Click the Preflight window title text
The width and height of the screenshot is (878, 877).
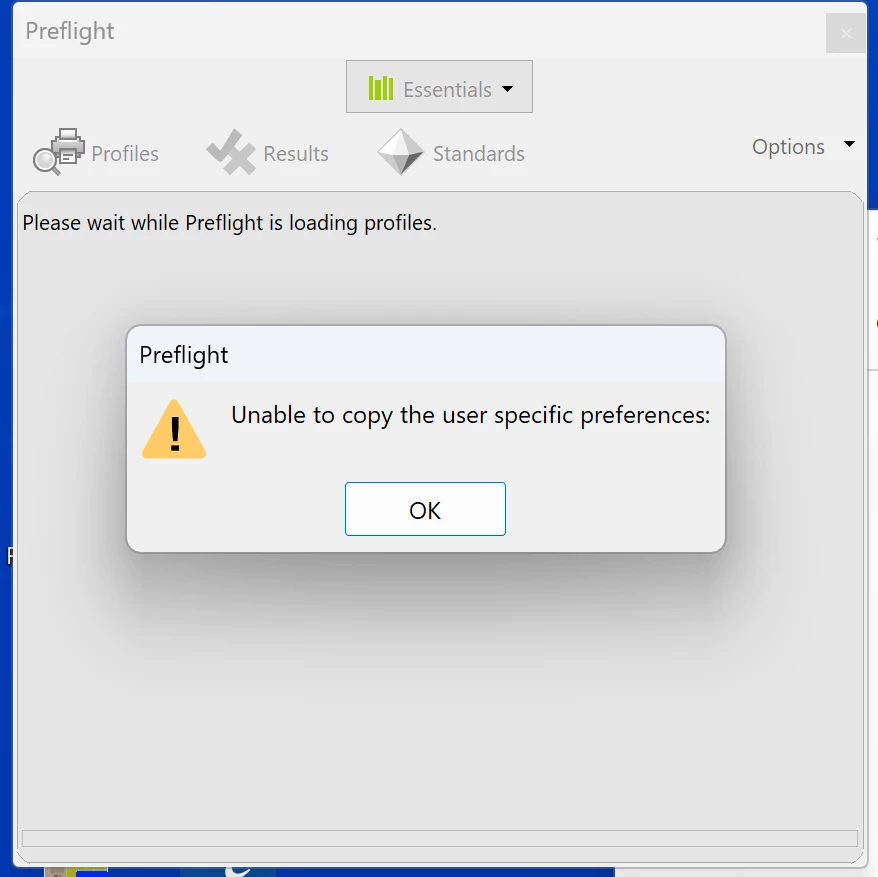pyautogui.click(x=69, y=31)
